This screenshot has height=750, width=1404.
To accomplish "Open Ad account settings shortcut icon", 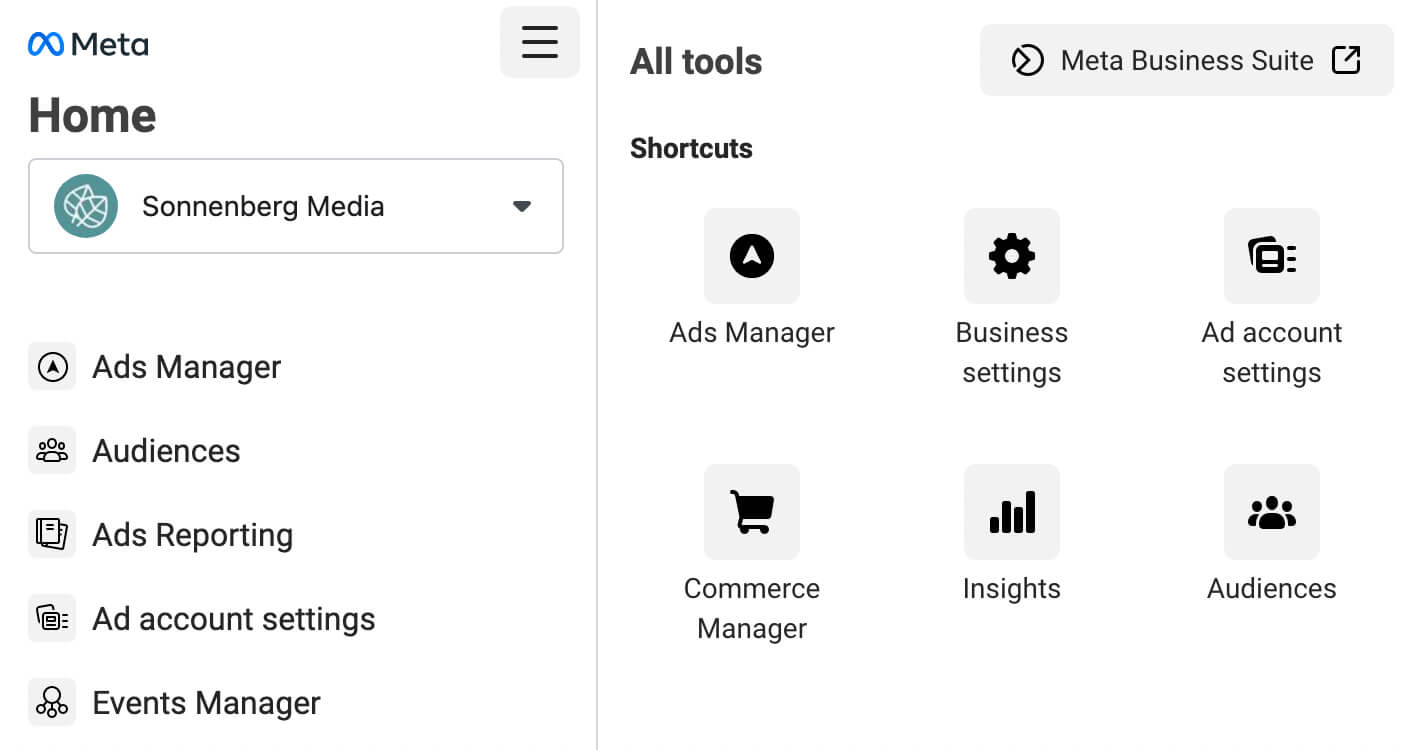I will [1271, 256].
